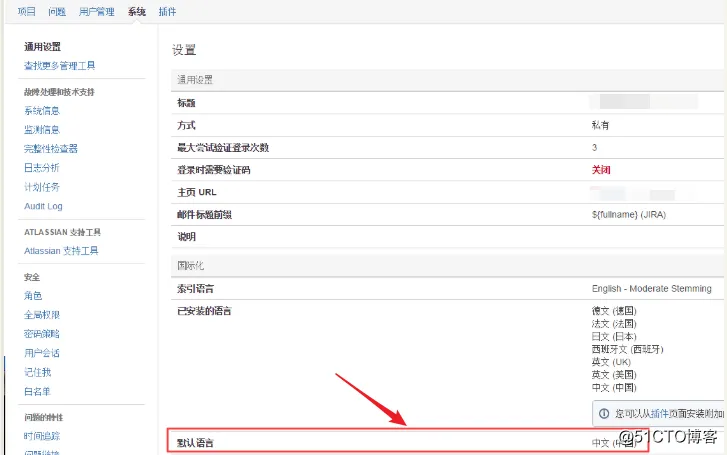This screenshot has height=455, width=727.
Task: Click the 邮件标题前缀 label
Action: pos(204,215)
